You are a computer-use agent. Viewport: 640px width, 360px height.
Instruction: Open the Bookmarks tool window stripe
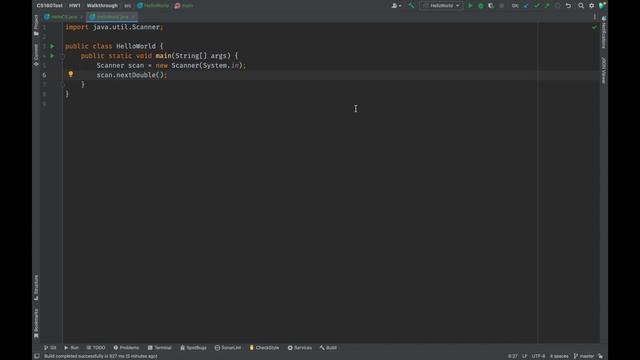tap(36, 323)
